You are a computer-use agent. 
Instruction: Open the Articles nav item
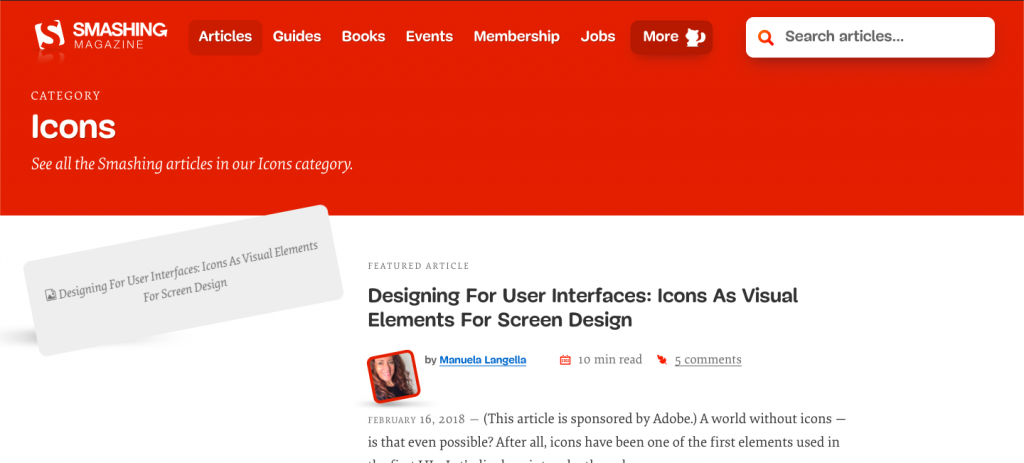coord(225,37)
